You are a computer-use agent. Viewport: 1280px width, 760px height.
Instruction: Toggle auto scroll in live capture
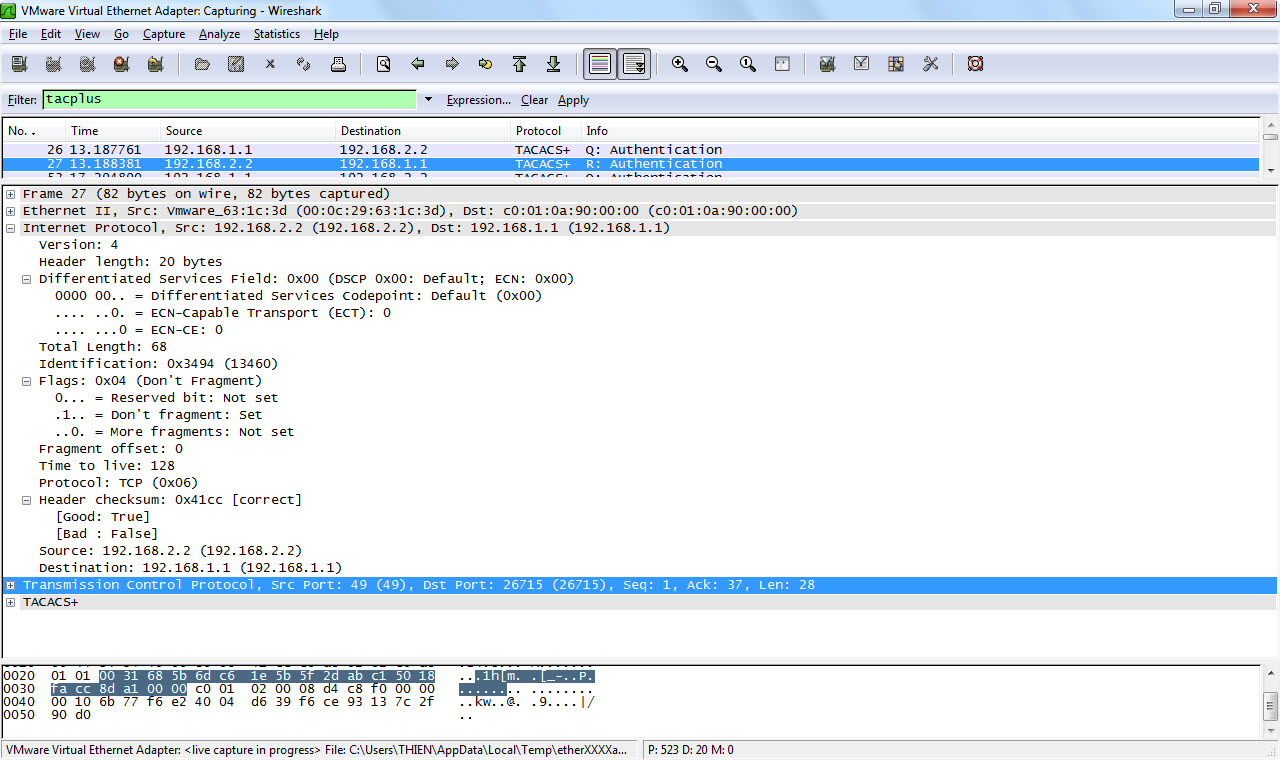pos(634,64)
